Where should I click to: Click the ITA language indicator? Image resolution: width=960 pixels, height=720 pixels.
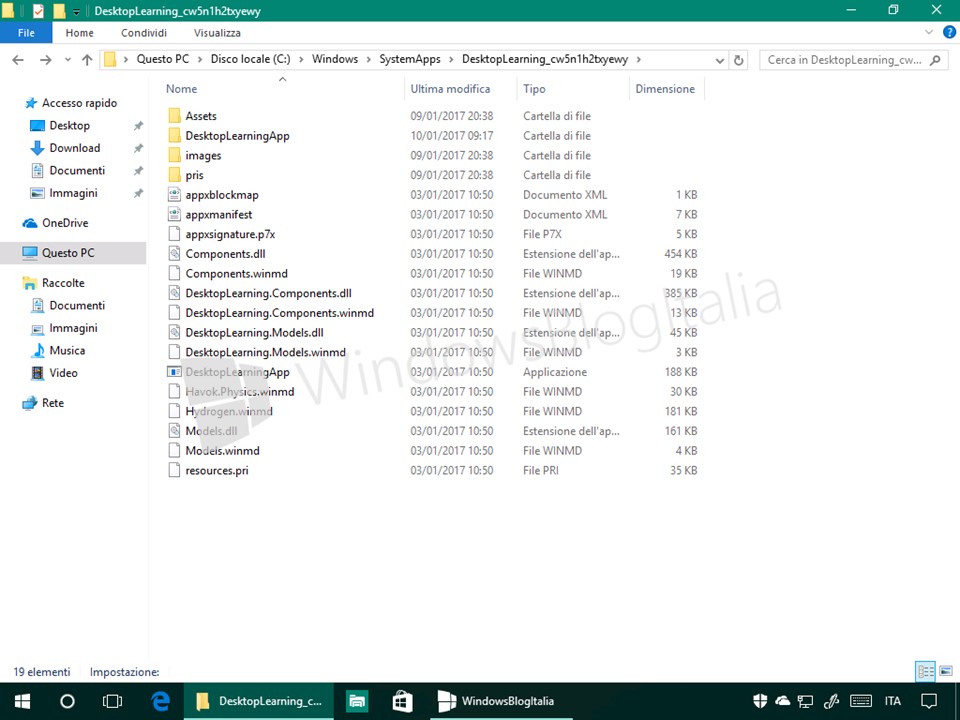pos(893,701)
